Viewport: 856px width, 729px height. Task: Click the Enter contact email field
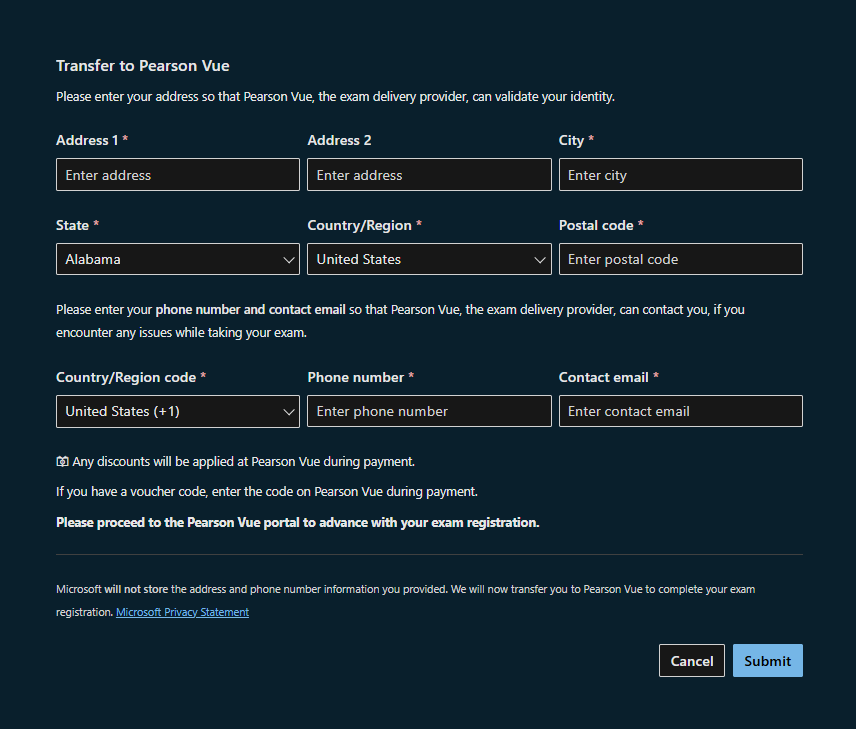pyautogui.click(x=680, y=411)
